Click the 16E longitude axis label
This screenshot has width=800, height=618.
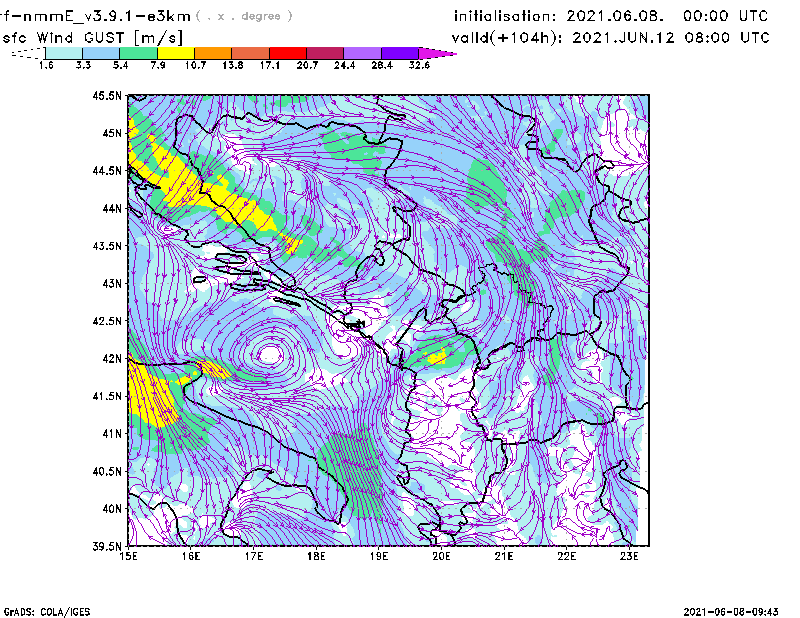(191, 556)
